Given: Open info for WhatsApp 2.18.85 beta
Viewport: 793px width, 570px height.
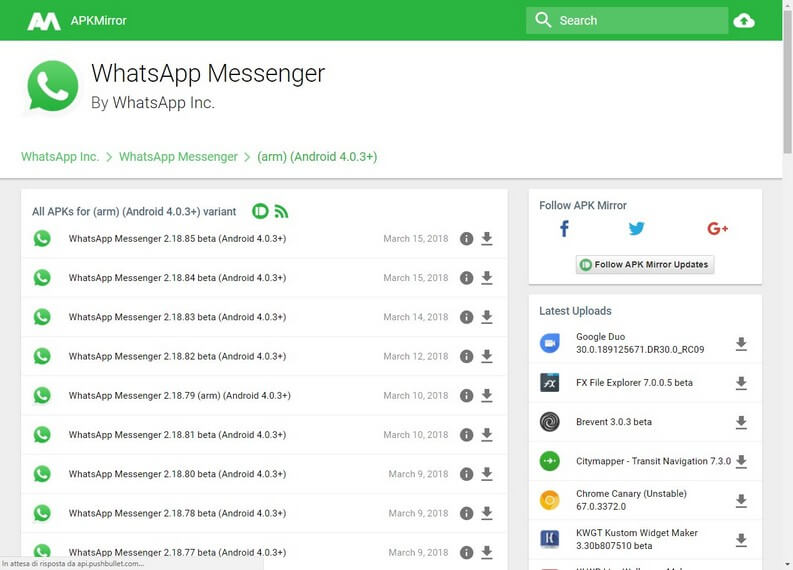Looking at the screenshot, I should tap(466, 239).
